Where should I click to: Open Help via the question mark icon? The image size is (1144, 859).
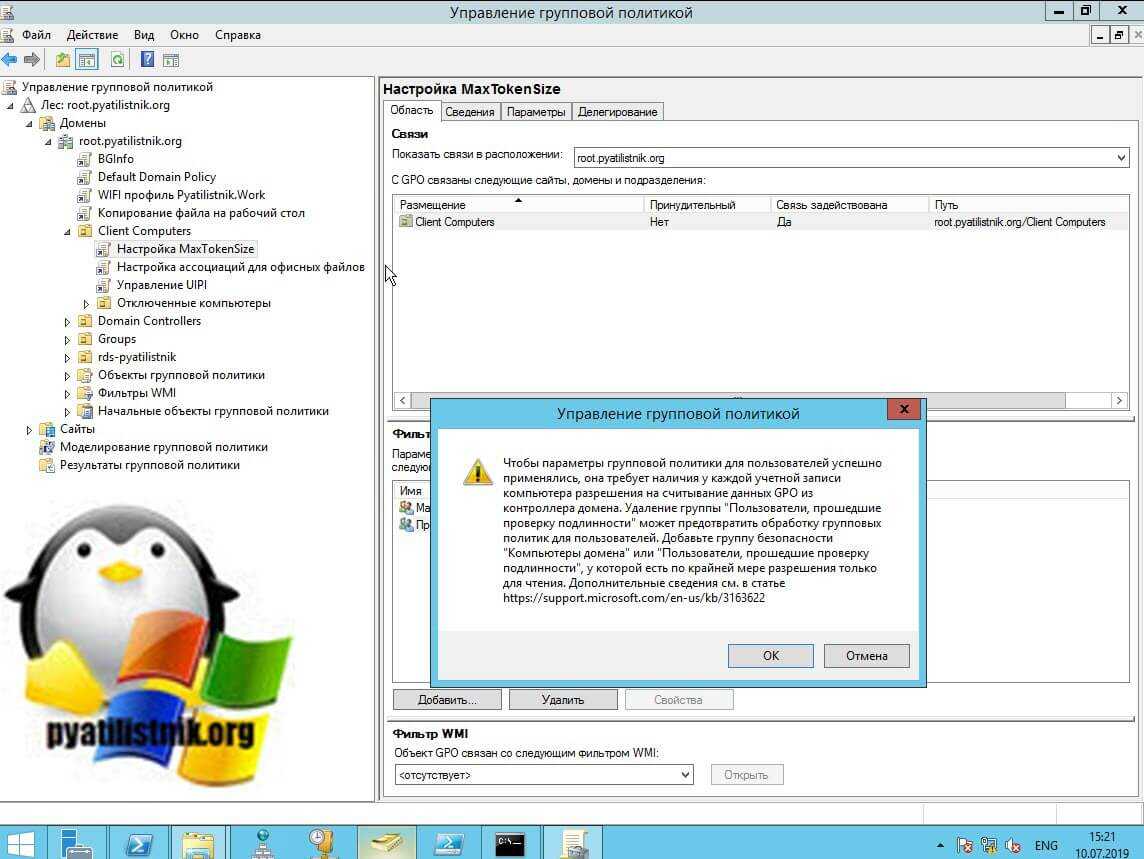[147, 60]
